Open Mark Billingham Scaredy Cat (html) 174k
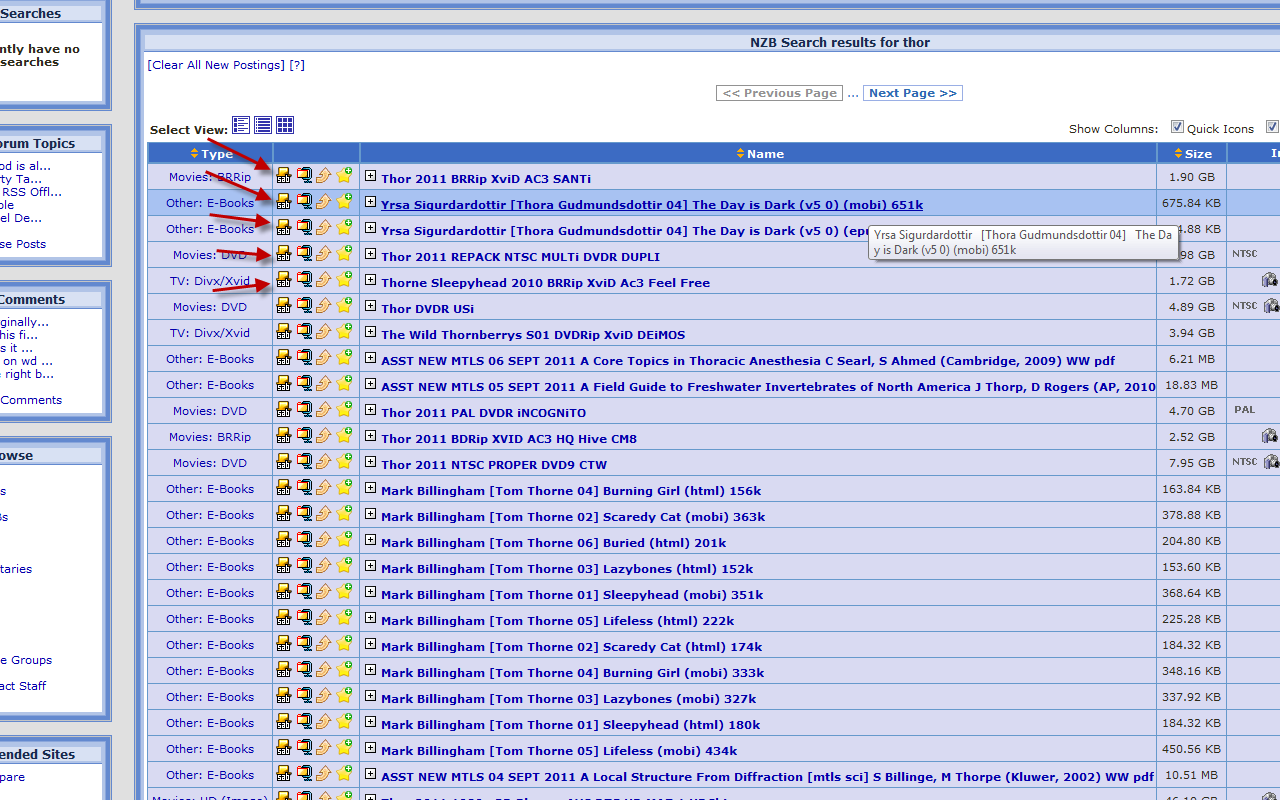Viewport: 1280px width, 800px height. (571, 647)
